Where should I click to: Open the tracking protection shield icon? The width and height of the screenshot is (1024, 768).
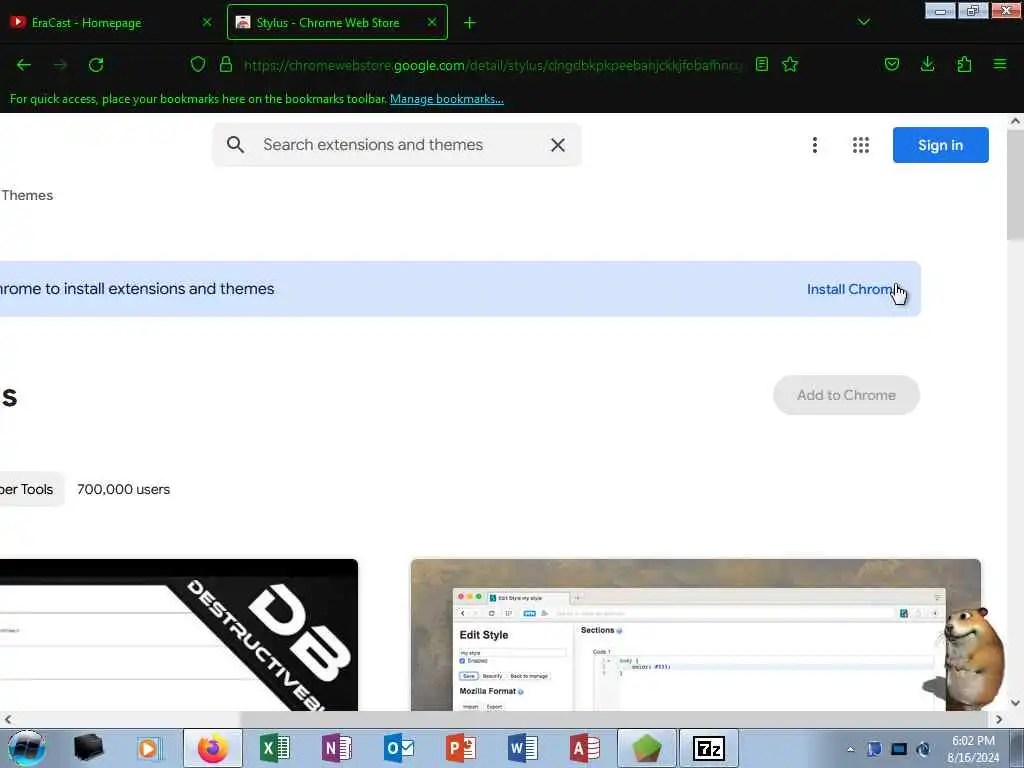click(198, 64)
